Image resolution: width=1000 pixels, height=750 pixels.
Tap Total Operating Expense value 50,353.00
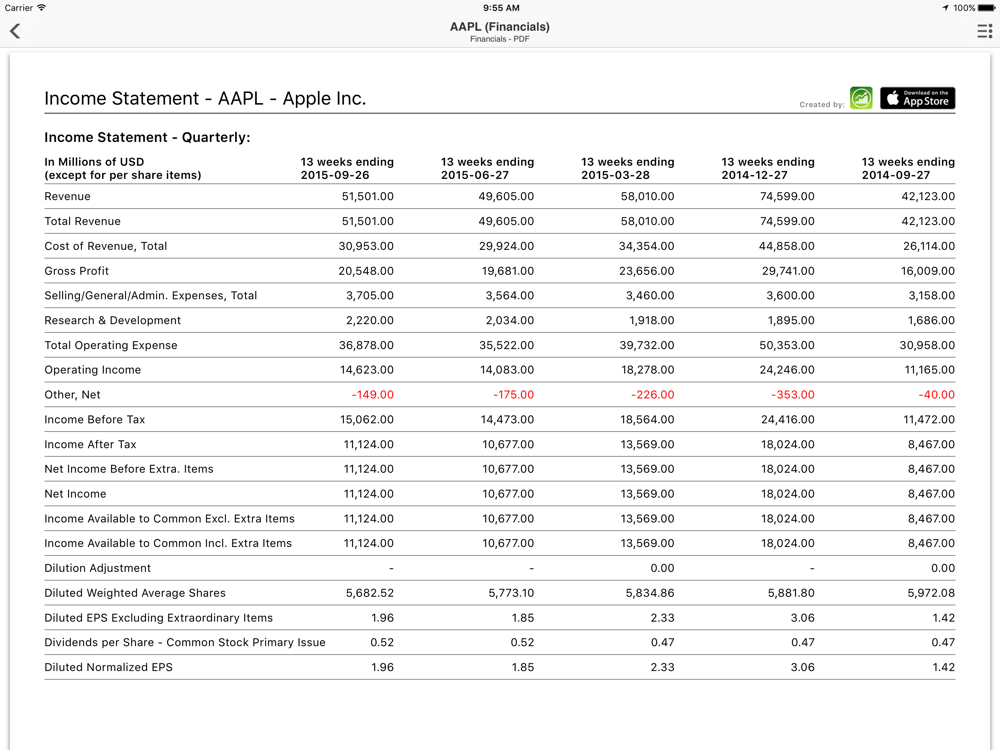click(787, 345)
